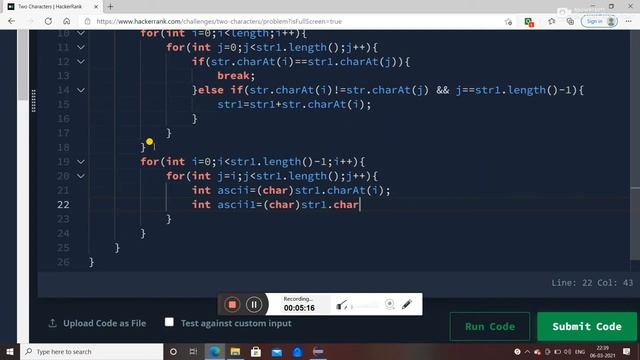Select the Two Characters HackerRank tab

click(49, 7)
